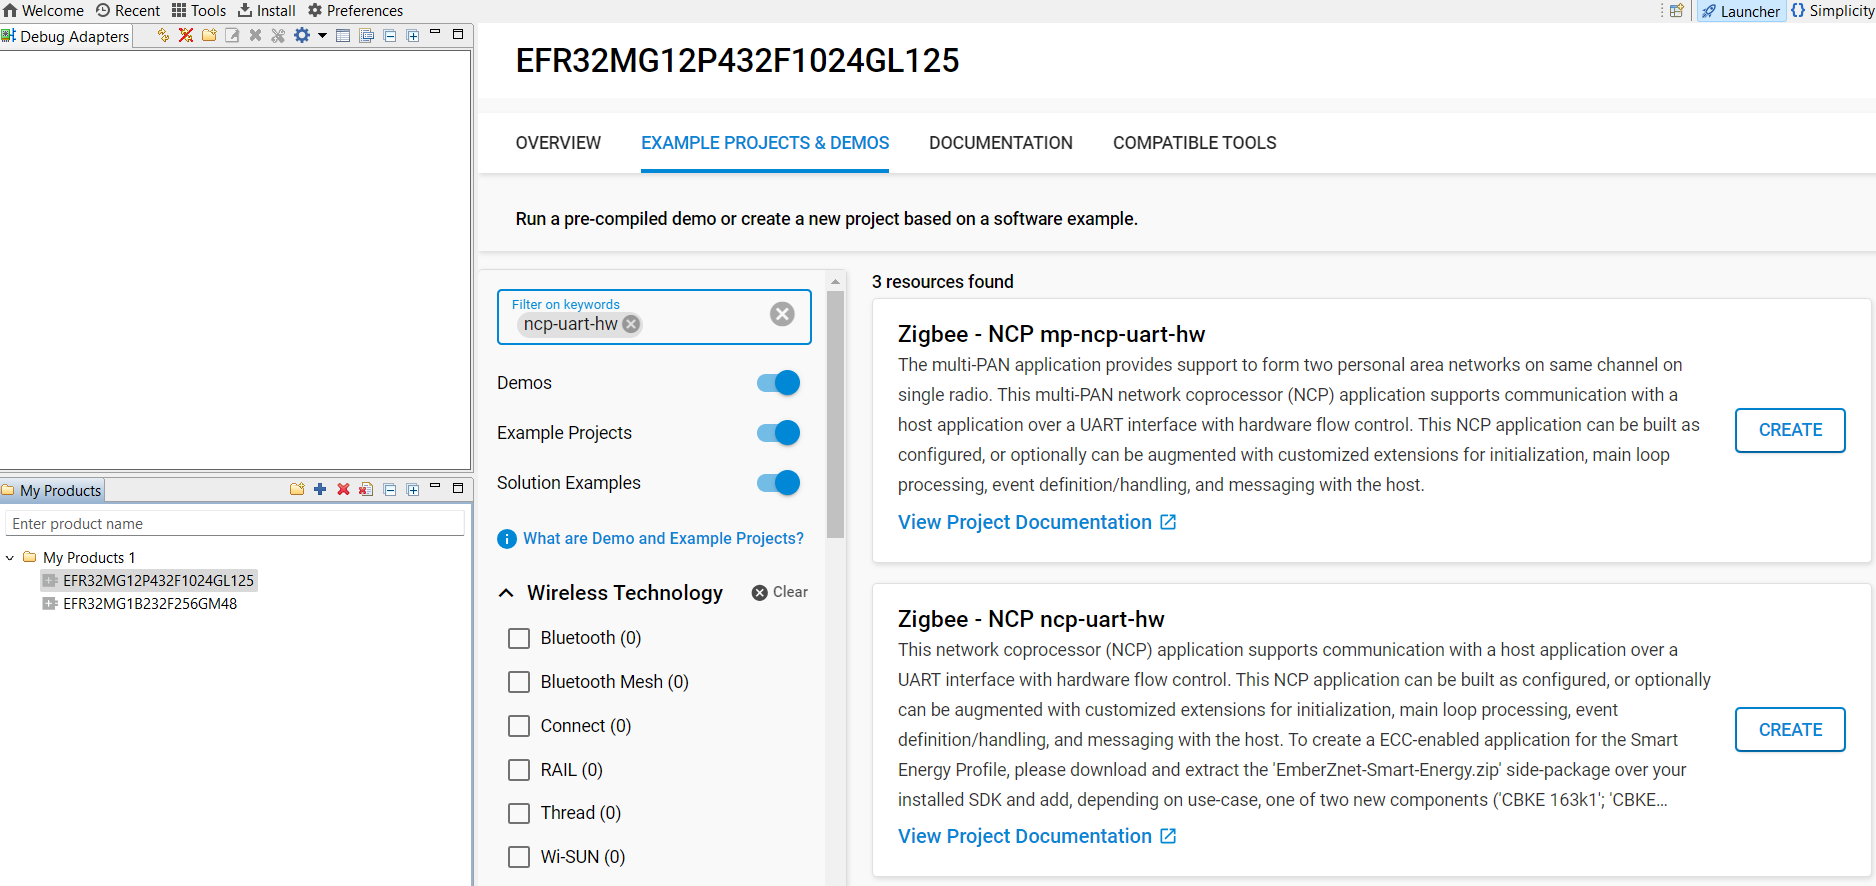Expand all in My Products view
This screenshot has height=886, width=1876.
coord(412,489)
